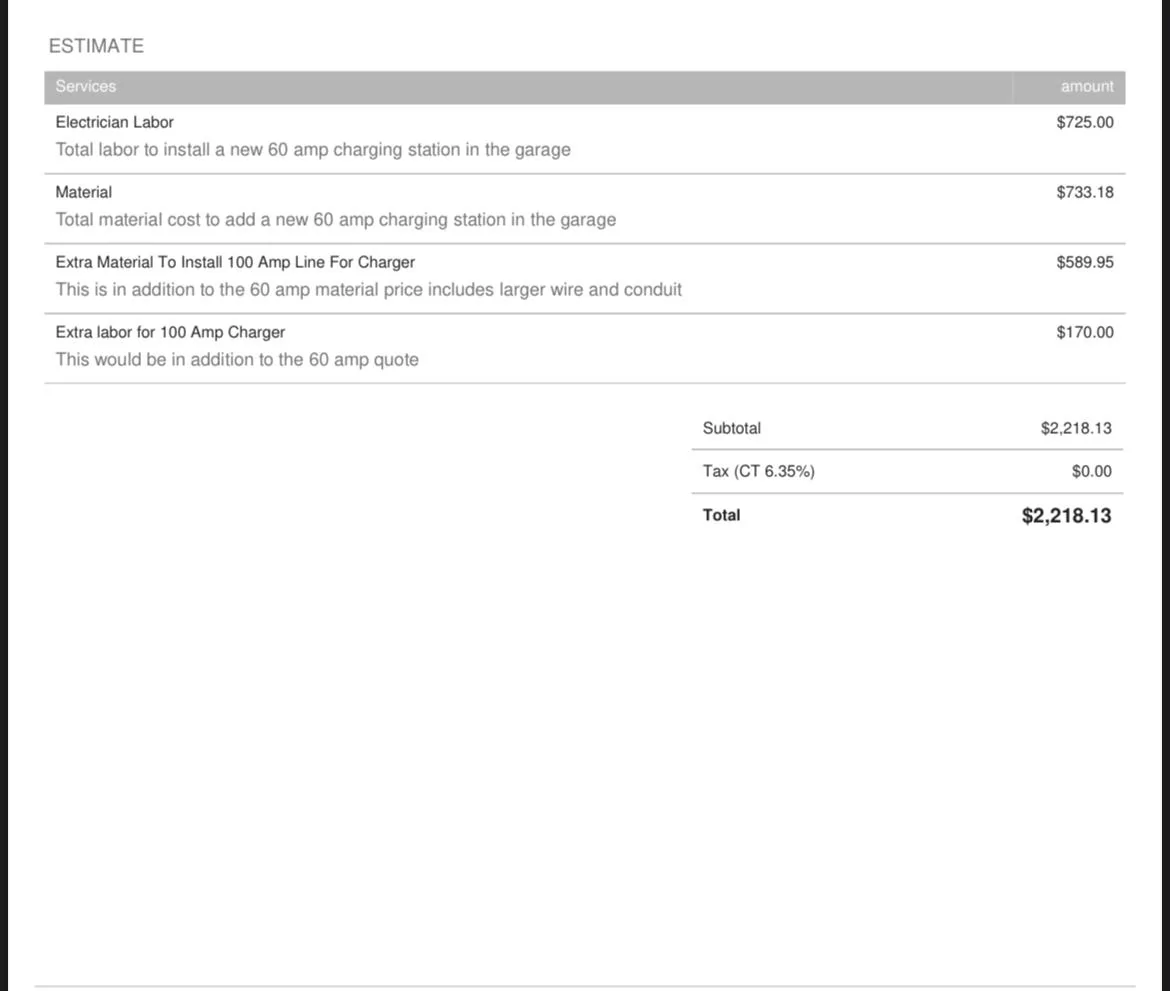Select the Electrician Labor line item title
The height and width of the screenshot is (991, 1170).
(x=115, y=122)
